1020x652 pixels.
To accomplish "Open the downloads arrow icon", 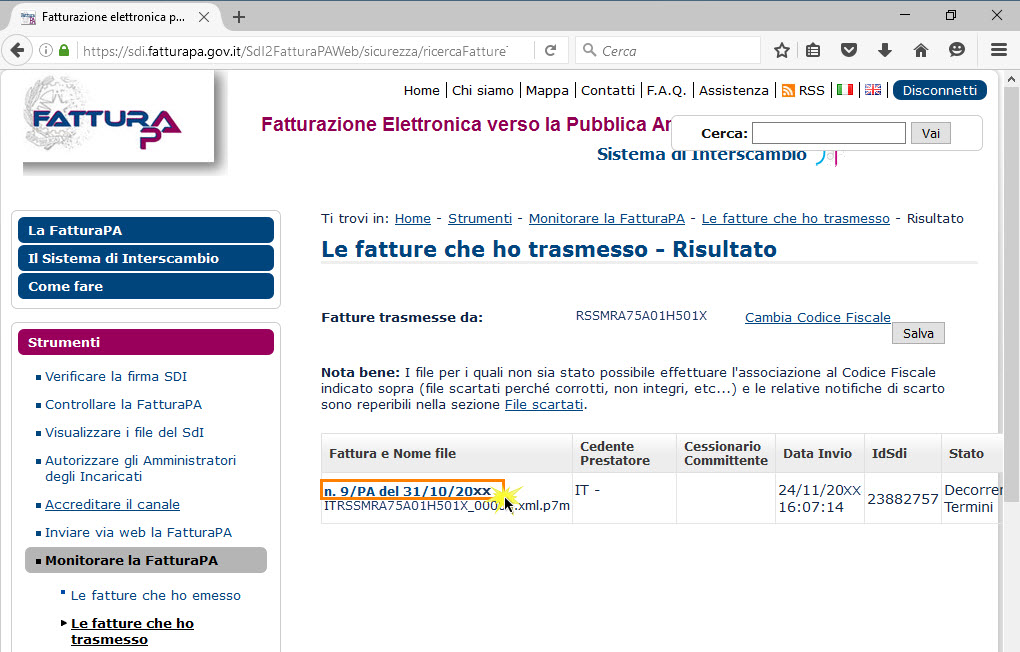I will point(885,50).
